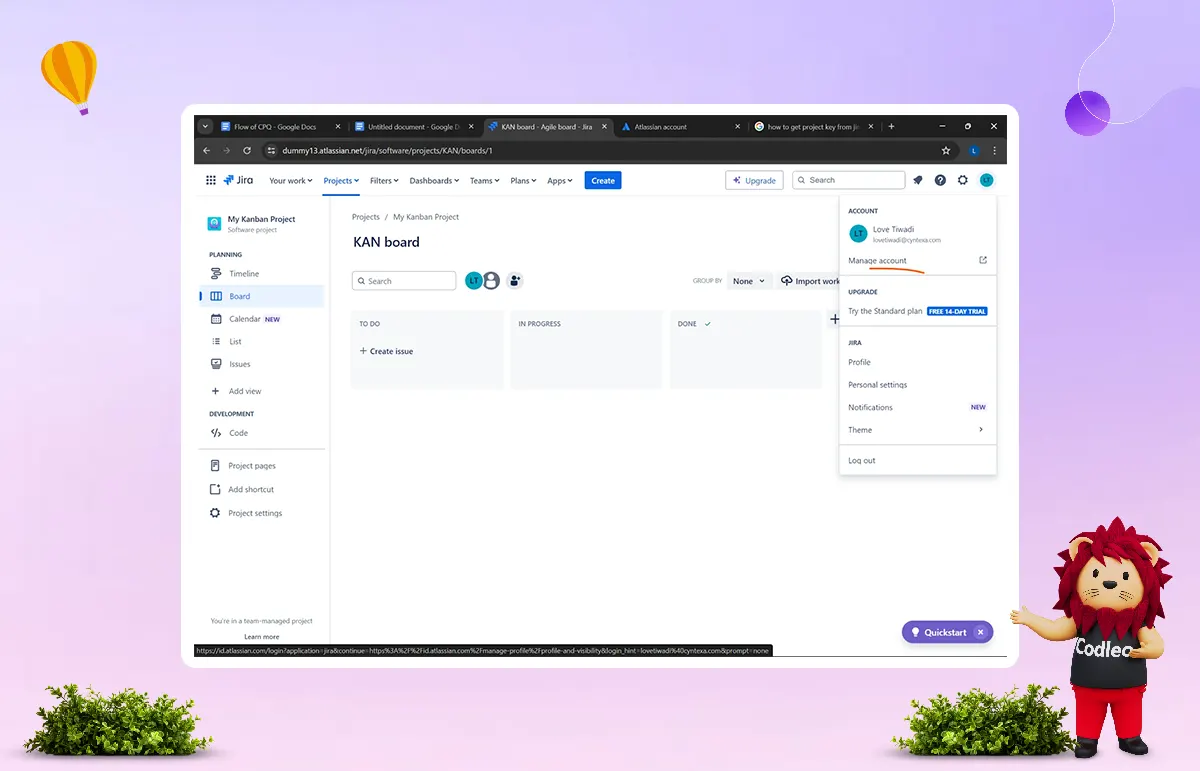The height and width of the screenshot is (771, 1200).
Task: Click the Jira logo in the header
Action: [238, 180]
